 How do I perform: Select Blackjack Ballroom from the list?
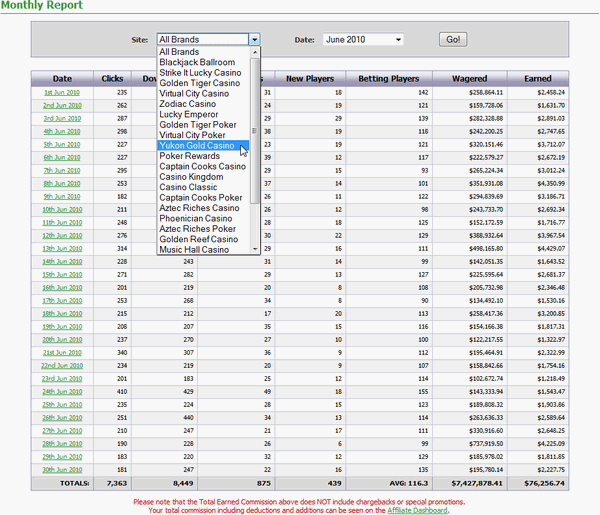tap(203, 62)
